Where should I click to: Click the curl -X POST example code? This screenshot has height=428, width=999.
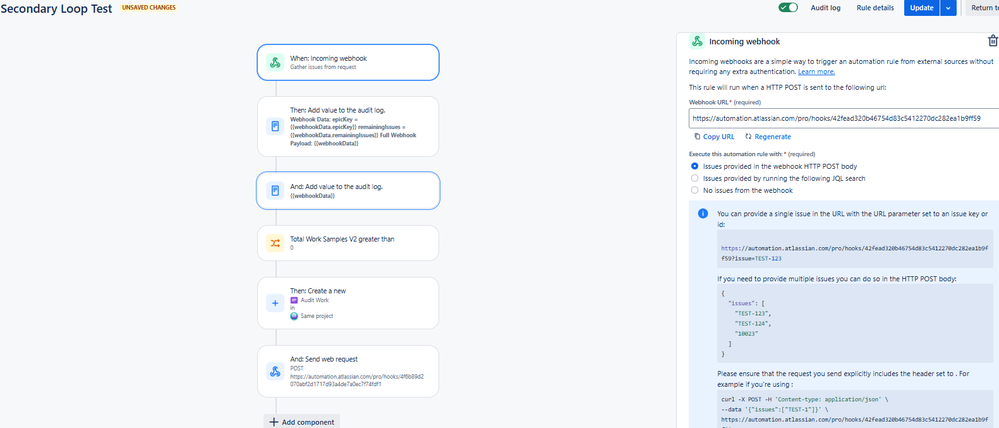pyautogui.click(x=854, y=411)
